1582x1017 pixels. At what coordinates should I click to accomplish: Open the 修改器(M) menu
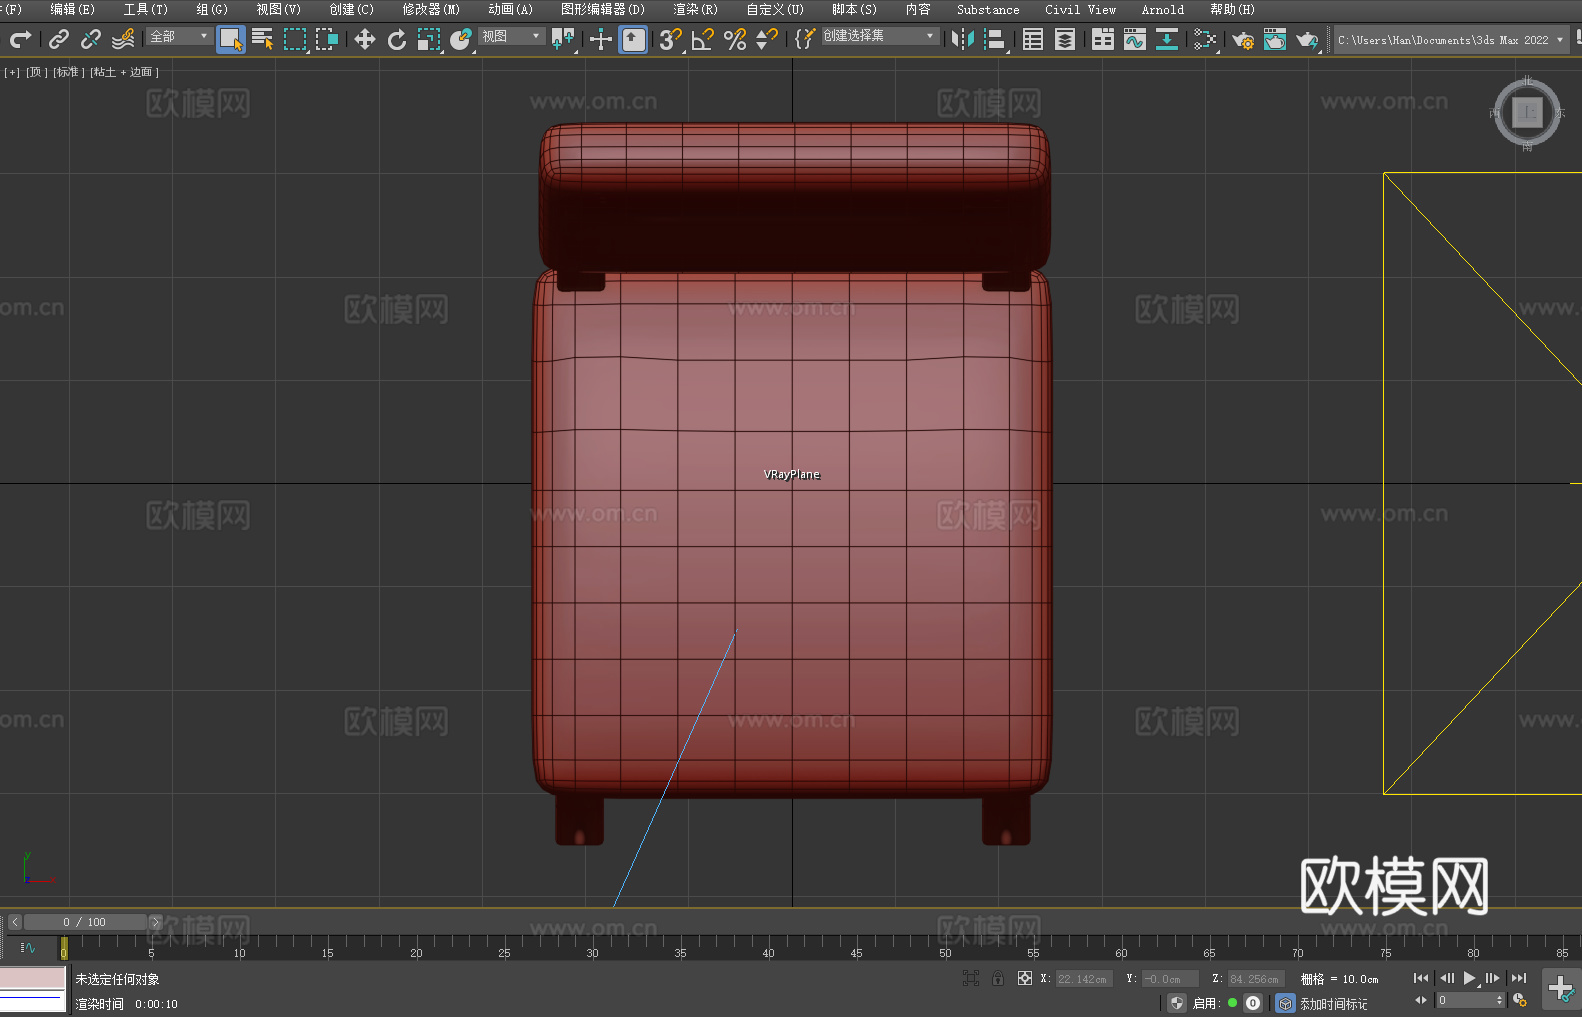pos(431,9)
